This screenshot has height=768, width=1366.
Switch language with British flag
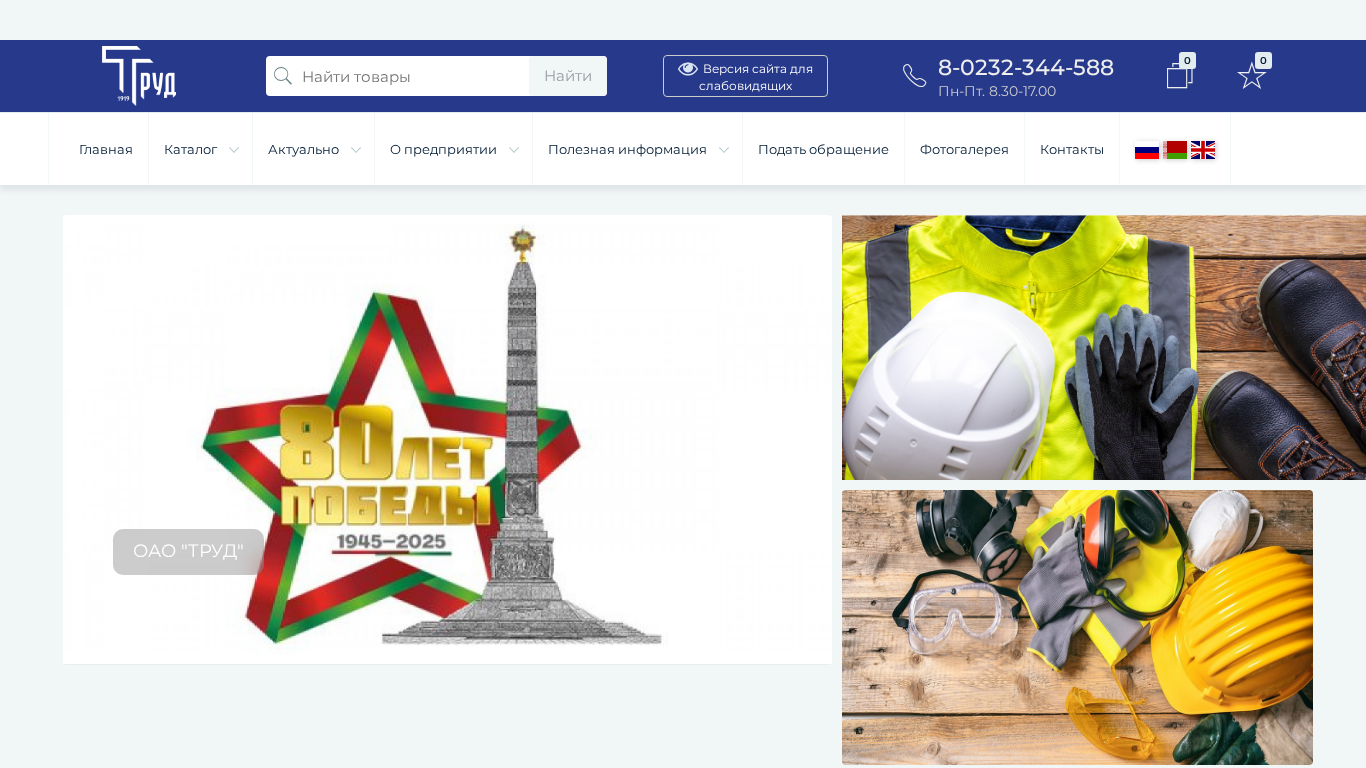point(1203,150)
